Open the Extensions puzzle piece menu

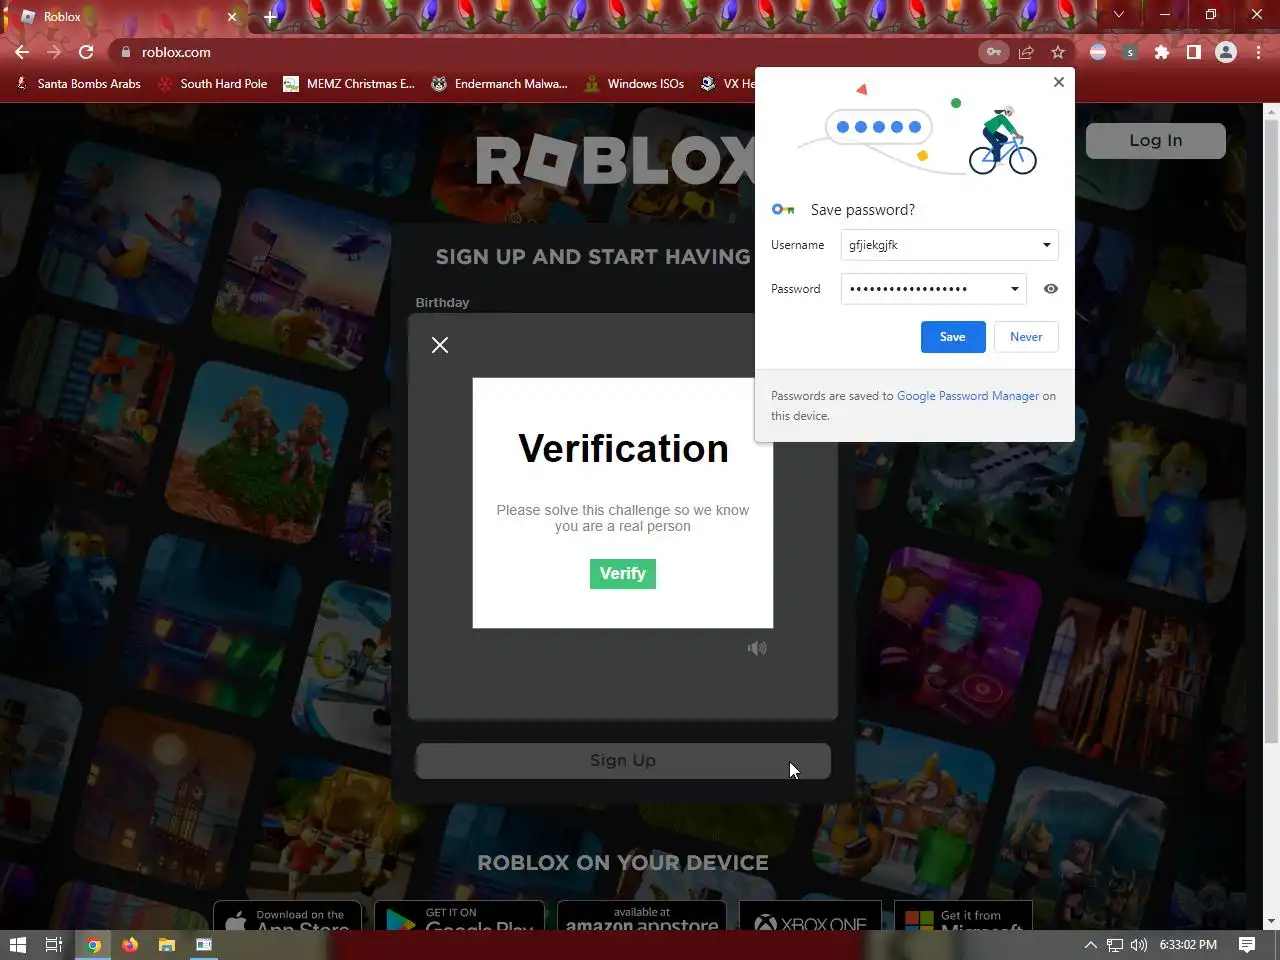coord(1162,52)
